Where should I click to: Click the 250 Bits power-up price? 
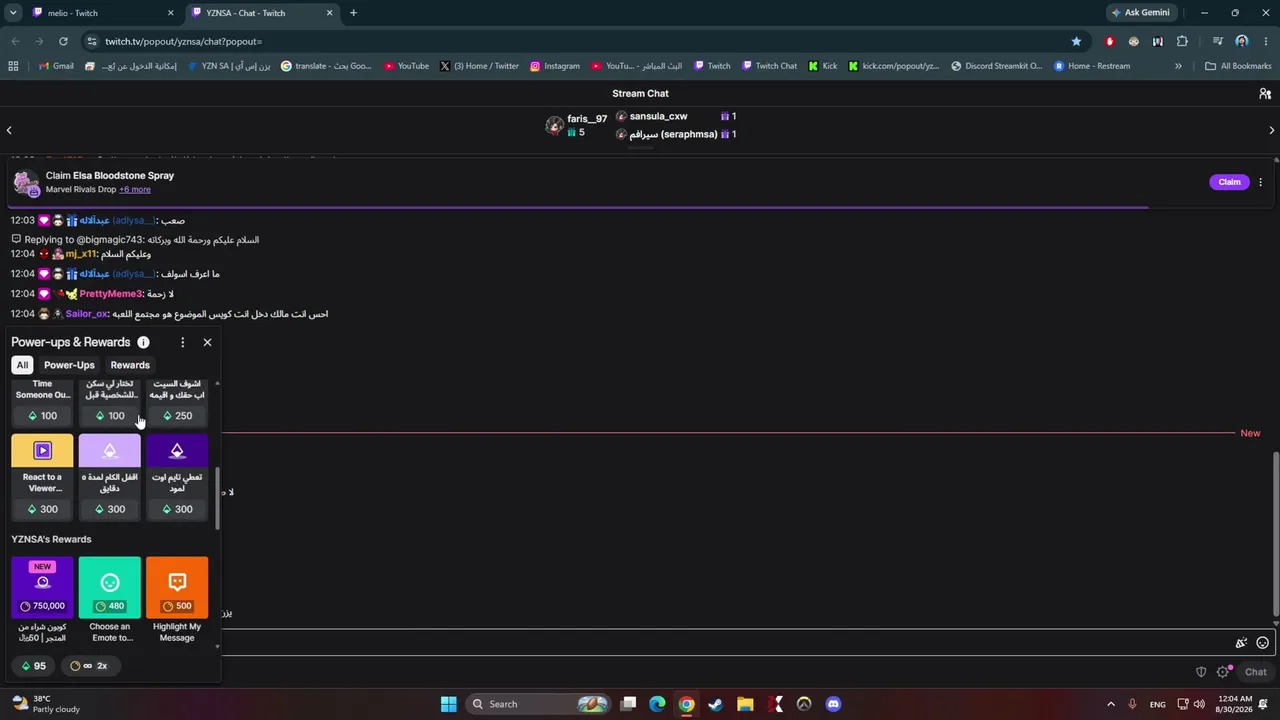(x=177, y=416)
